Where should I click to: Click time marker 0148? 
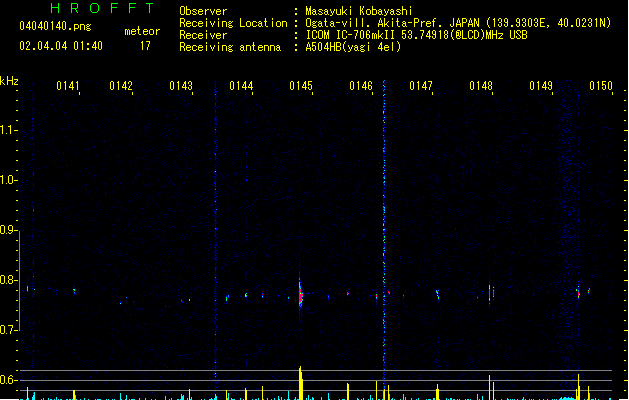481,86
